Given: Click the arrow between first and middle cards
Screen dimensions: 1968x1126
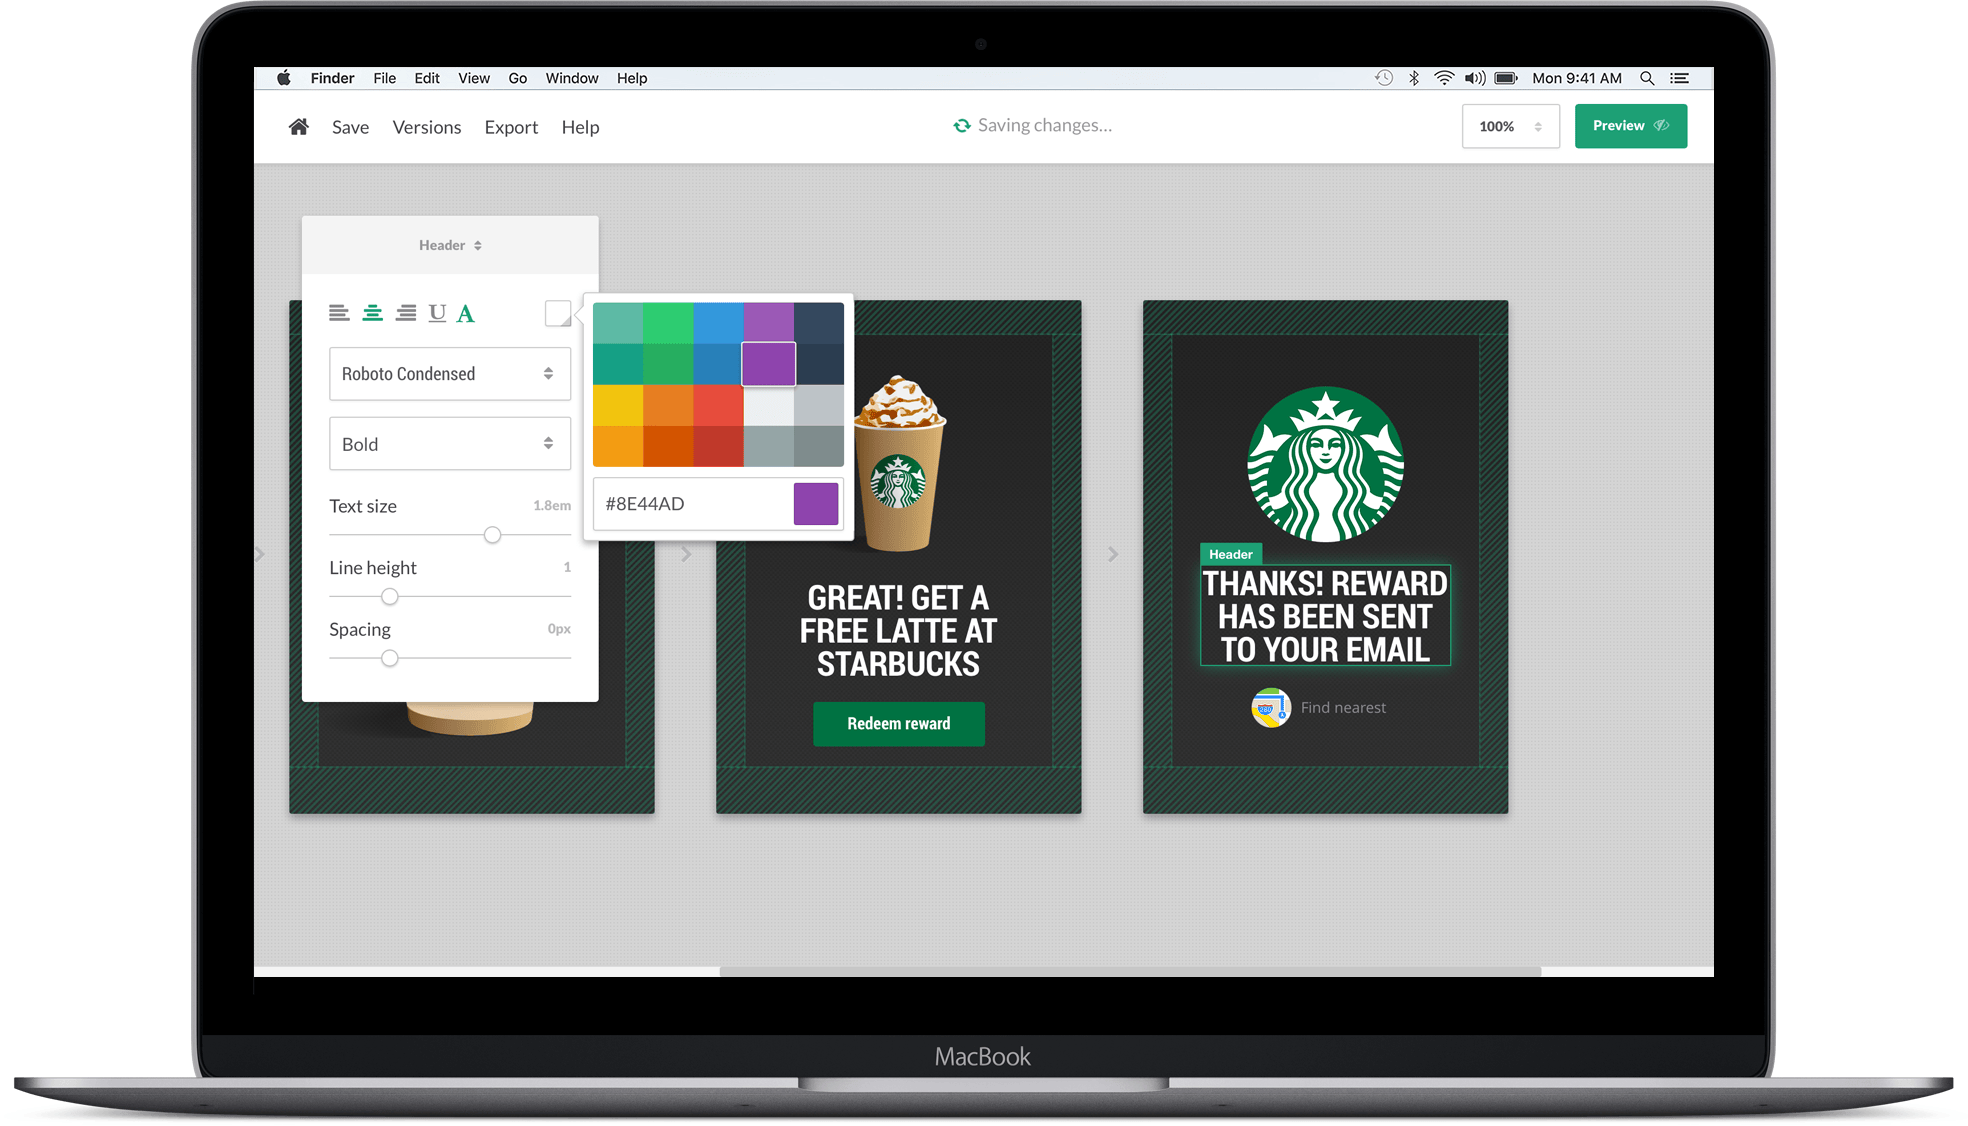Looking at the screenshot, I should coord(686,554).
